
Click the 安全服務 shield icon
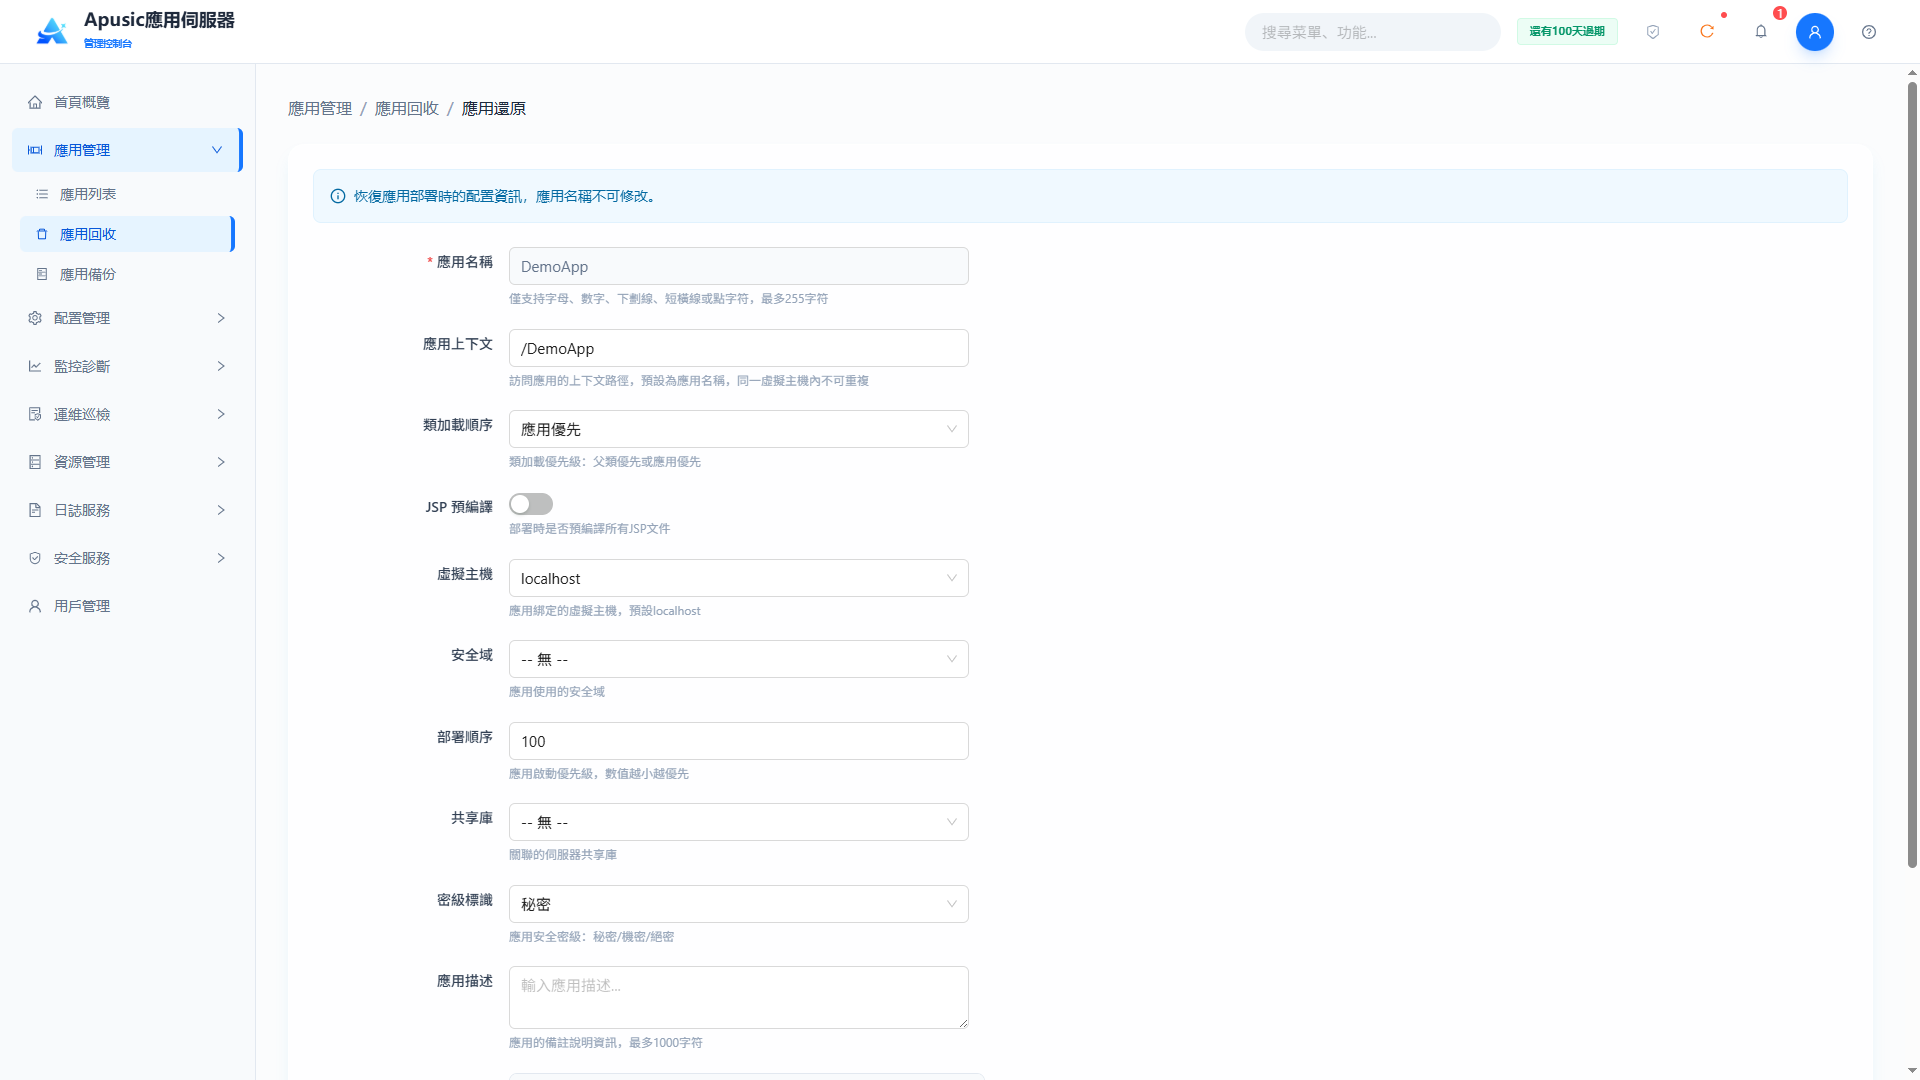[35, 558]
